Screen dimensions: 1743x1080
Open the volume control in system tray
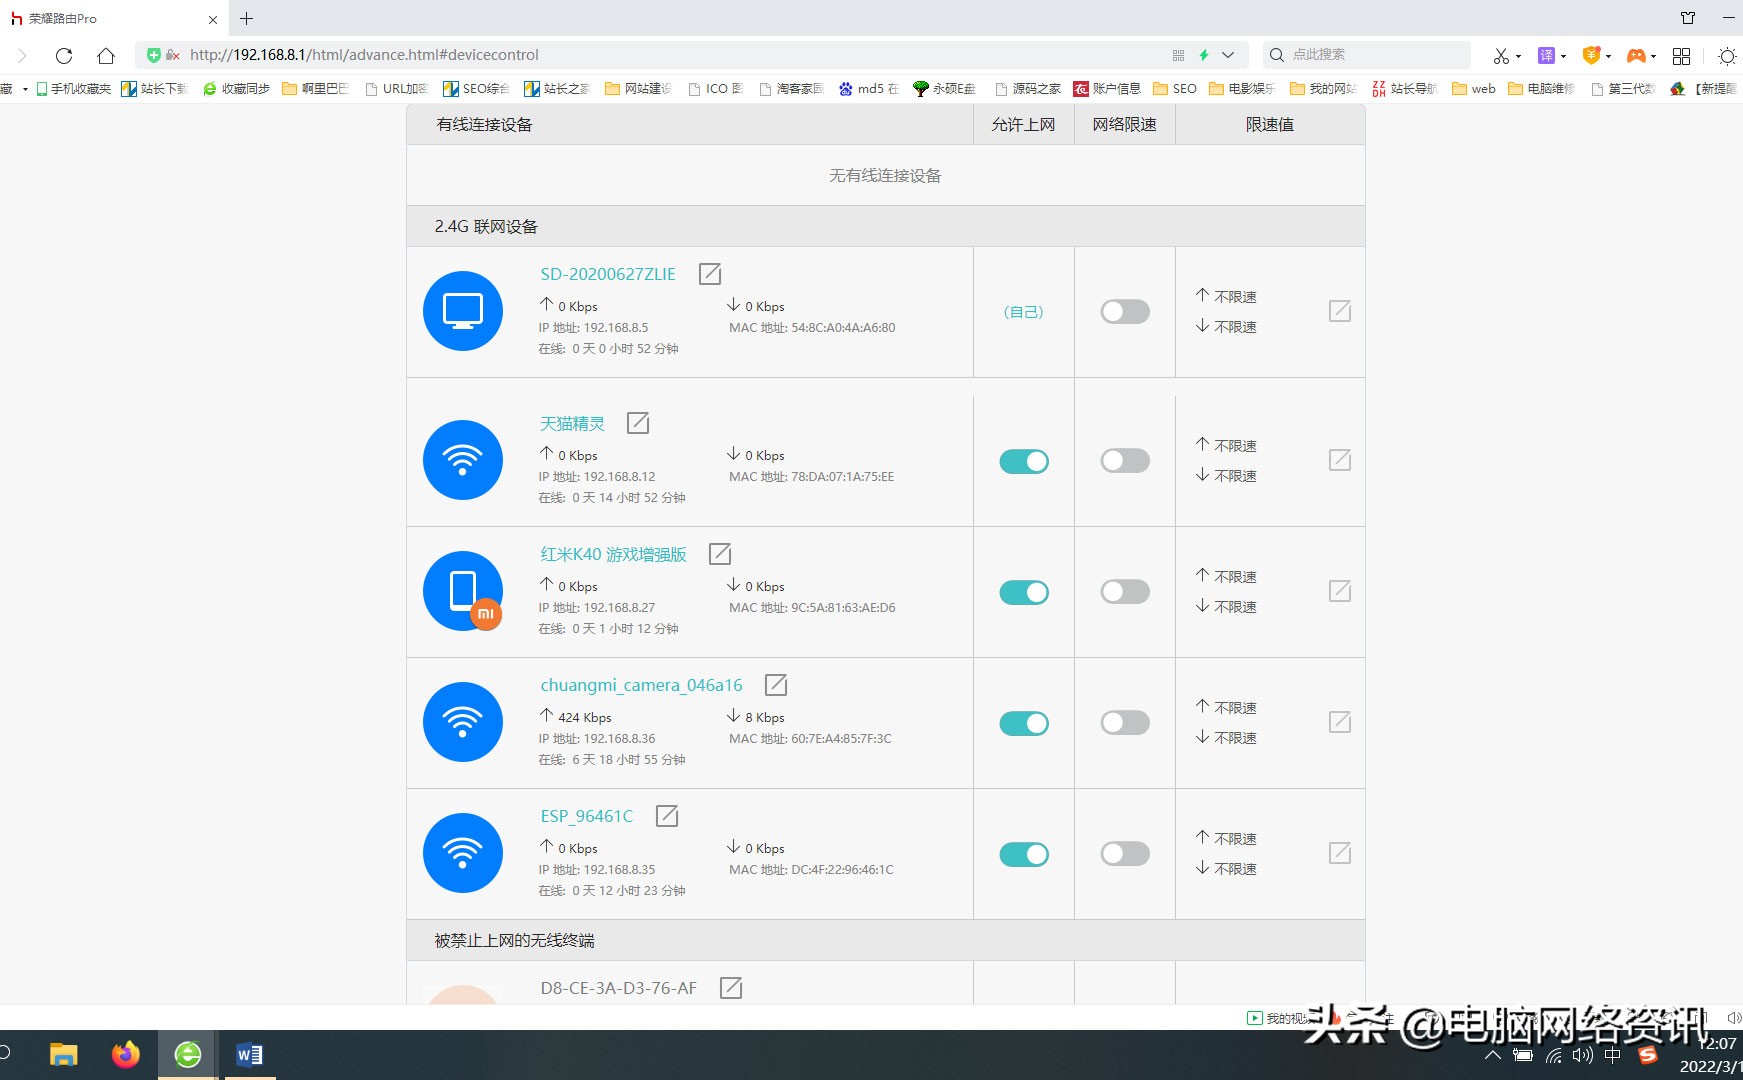tap(1581, 1054)
